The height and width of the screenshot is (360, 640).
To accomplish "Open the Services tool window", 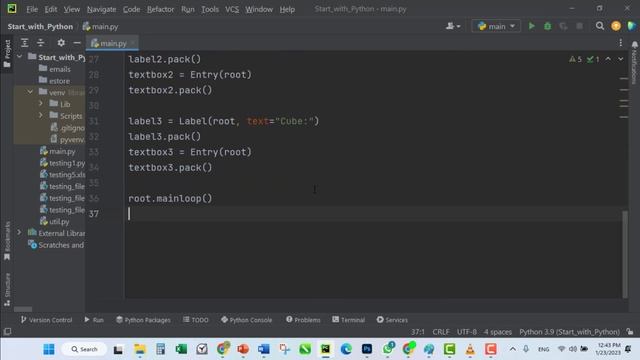I will coord(392,320).
